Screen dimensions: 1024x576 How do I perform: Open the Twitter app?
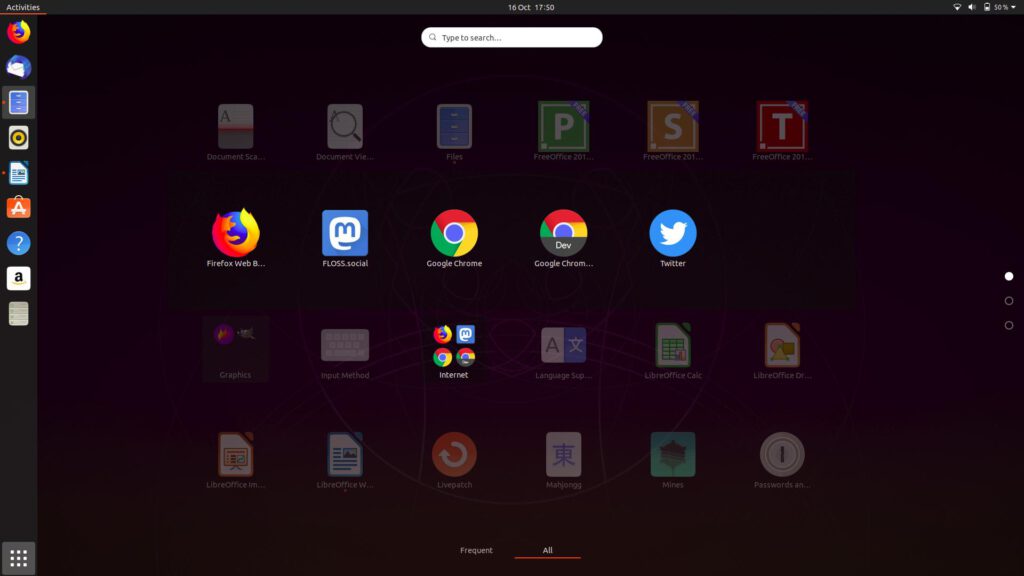coord(673,233)
